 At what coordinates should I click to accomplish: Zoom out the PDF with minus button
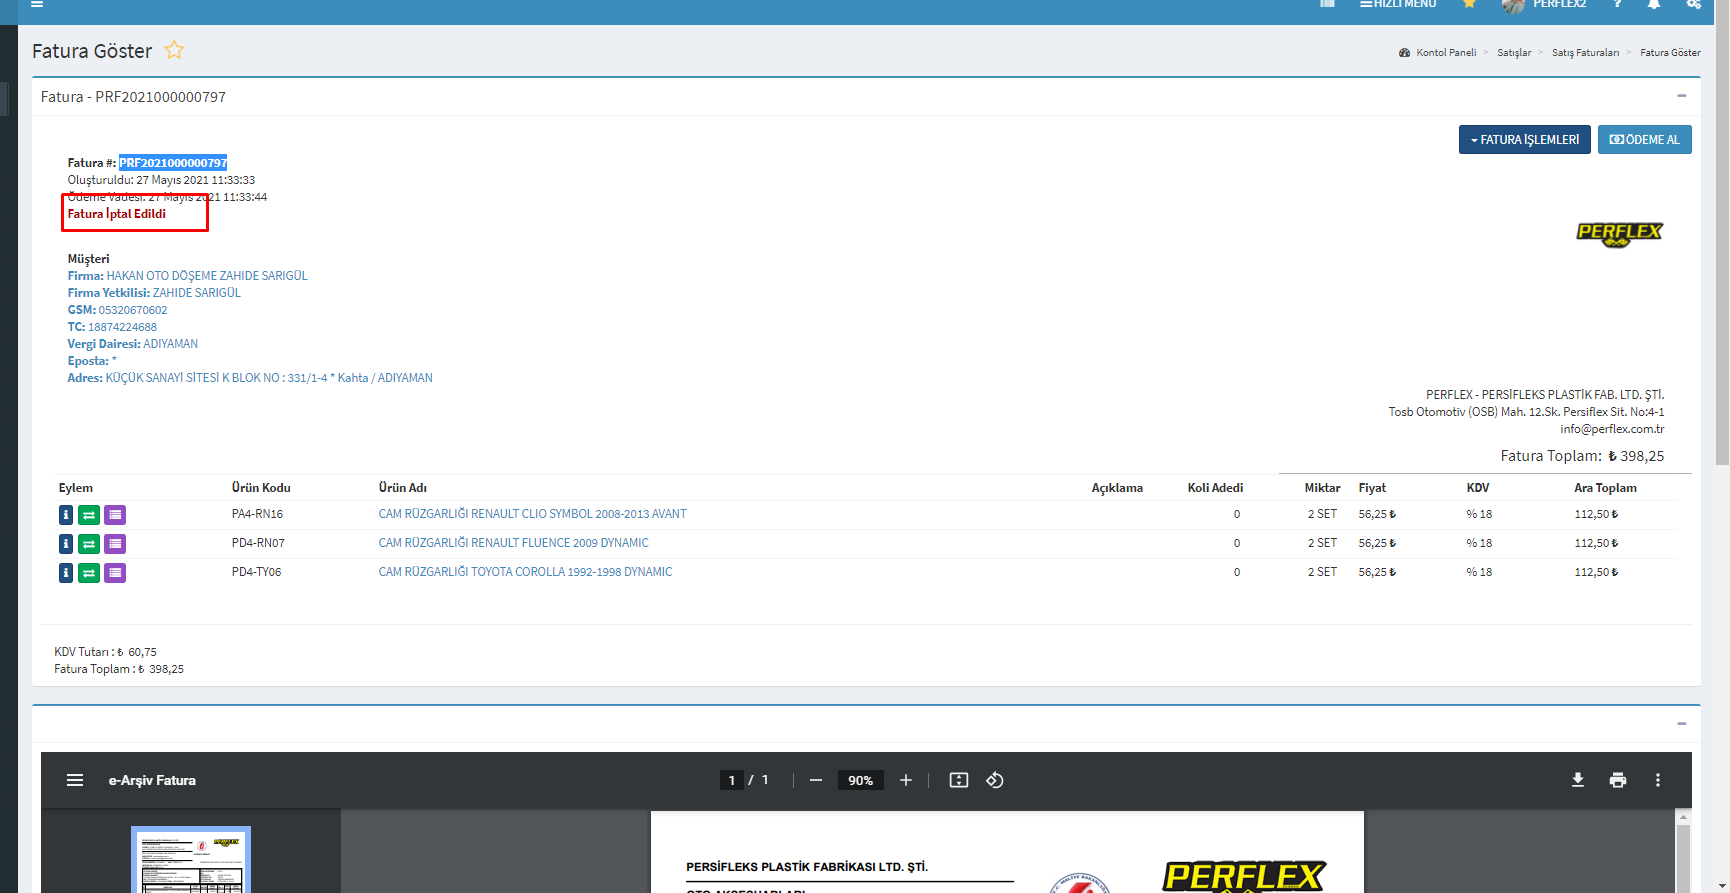point(816,780)
